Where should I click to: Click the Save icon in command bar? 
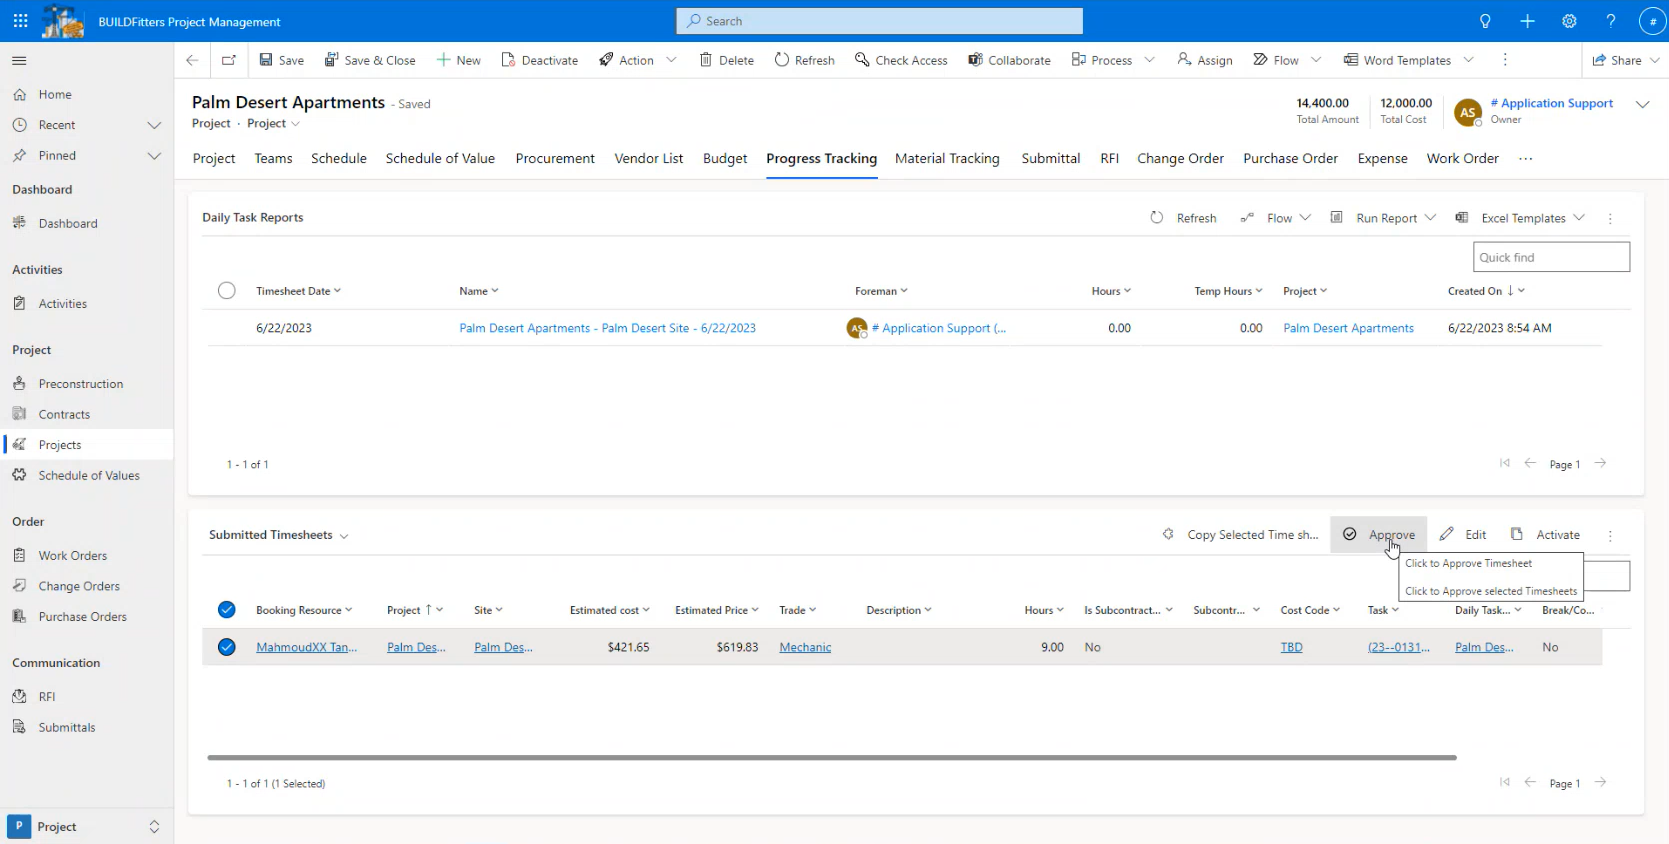coord(266,60)
